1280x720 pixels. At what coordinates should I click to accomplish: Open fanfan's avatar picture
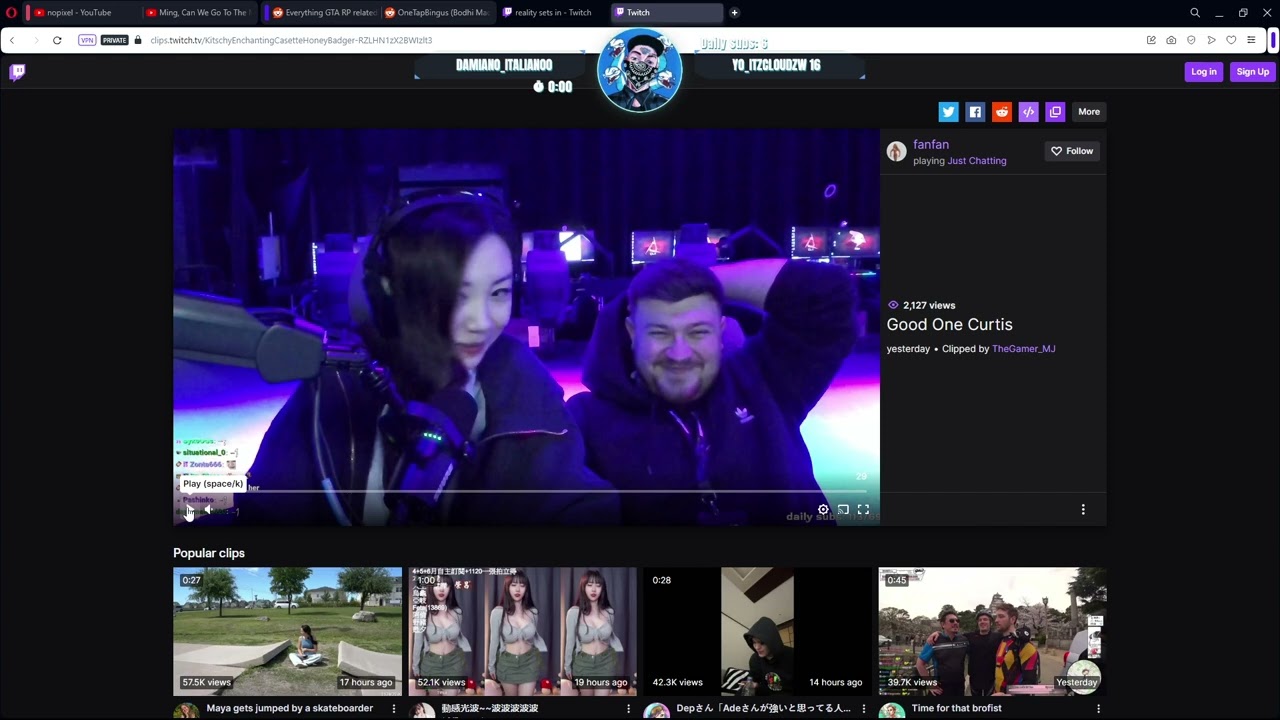[x=896, y=151]
